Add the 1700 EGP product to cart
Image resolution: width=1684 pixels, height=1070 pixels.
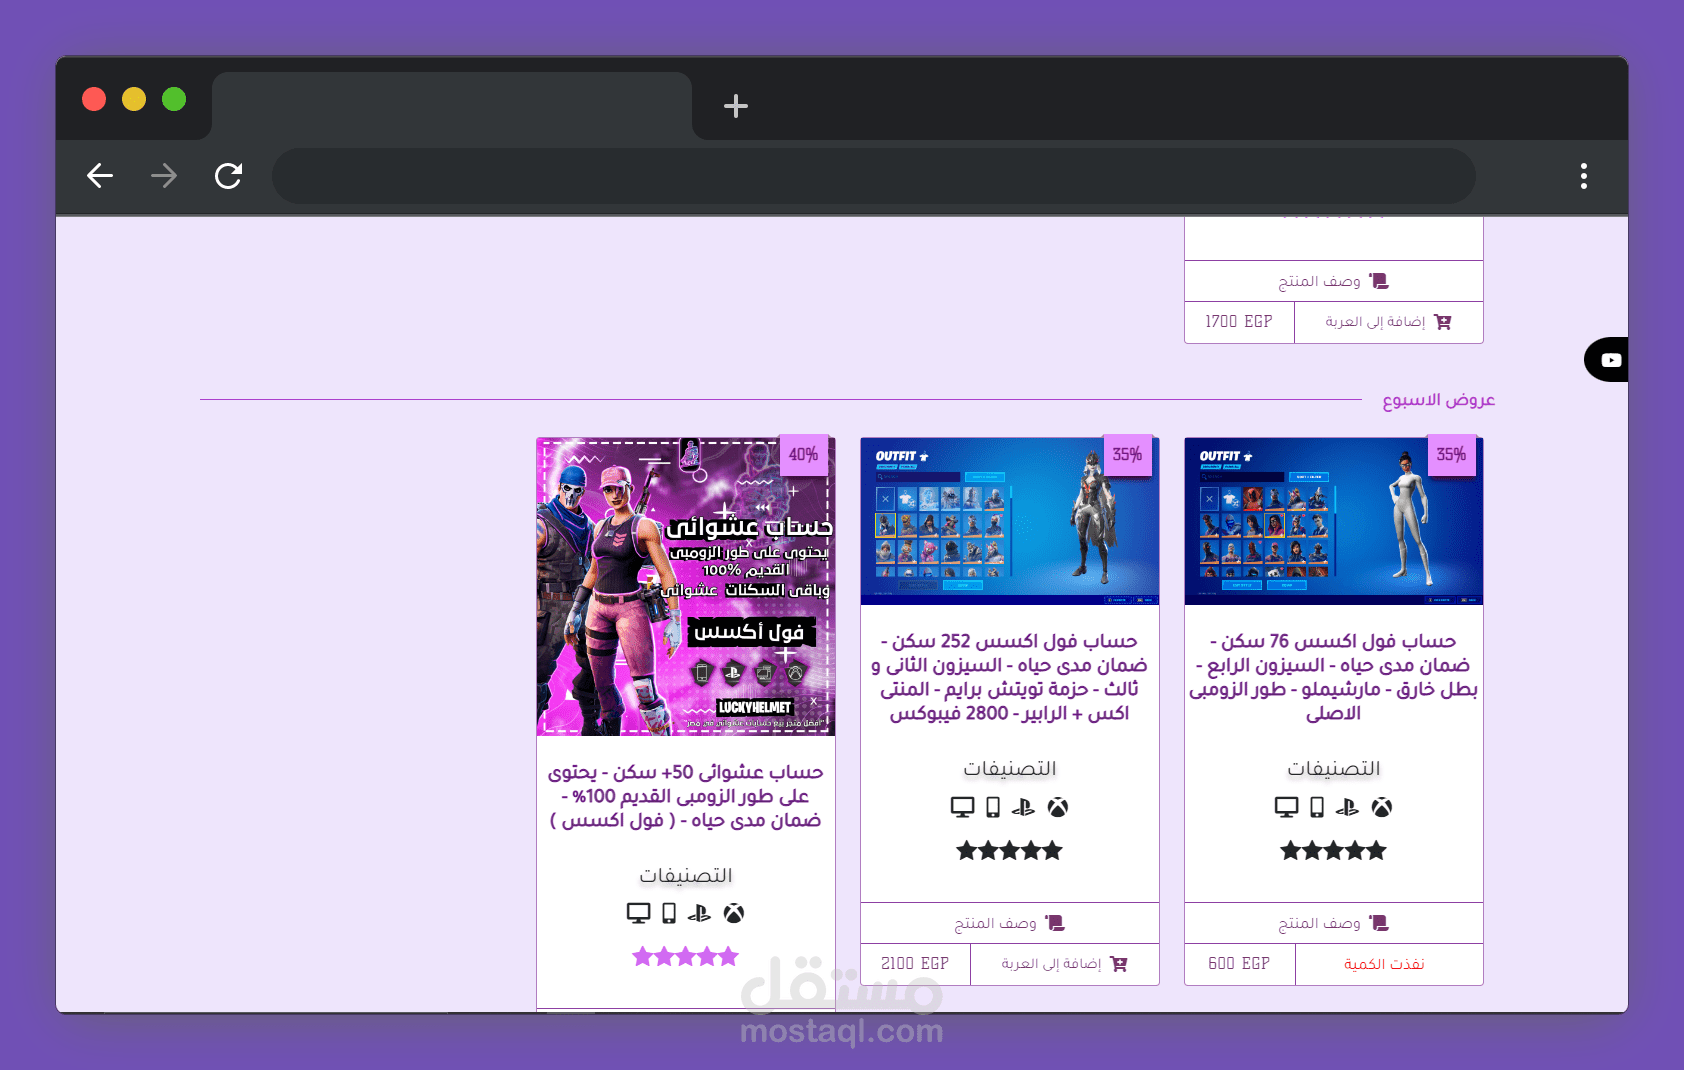tap(1388, 322)
